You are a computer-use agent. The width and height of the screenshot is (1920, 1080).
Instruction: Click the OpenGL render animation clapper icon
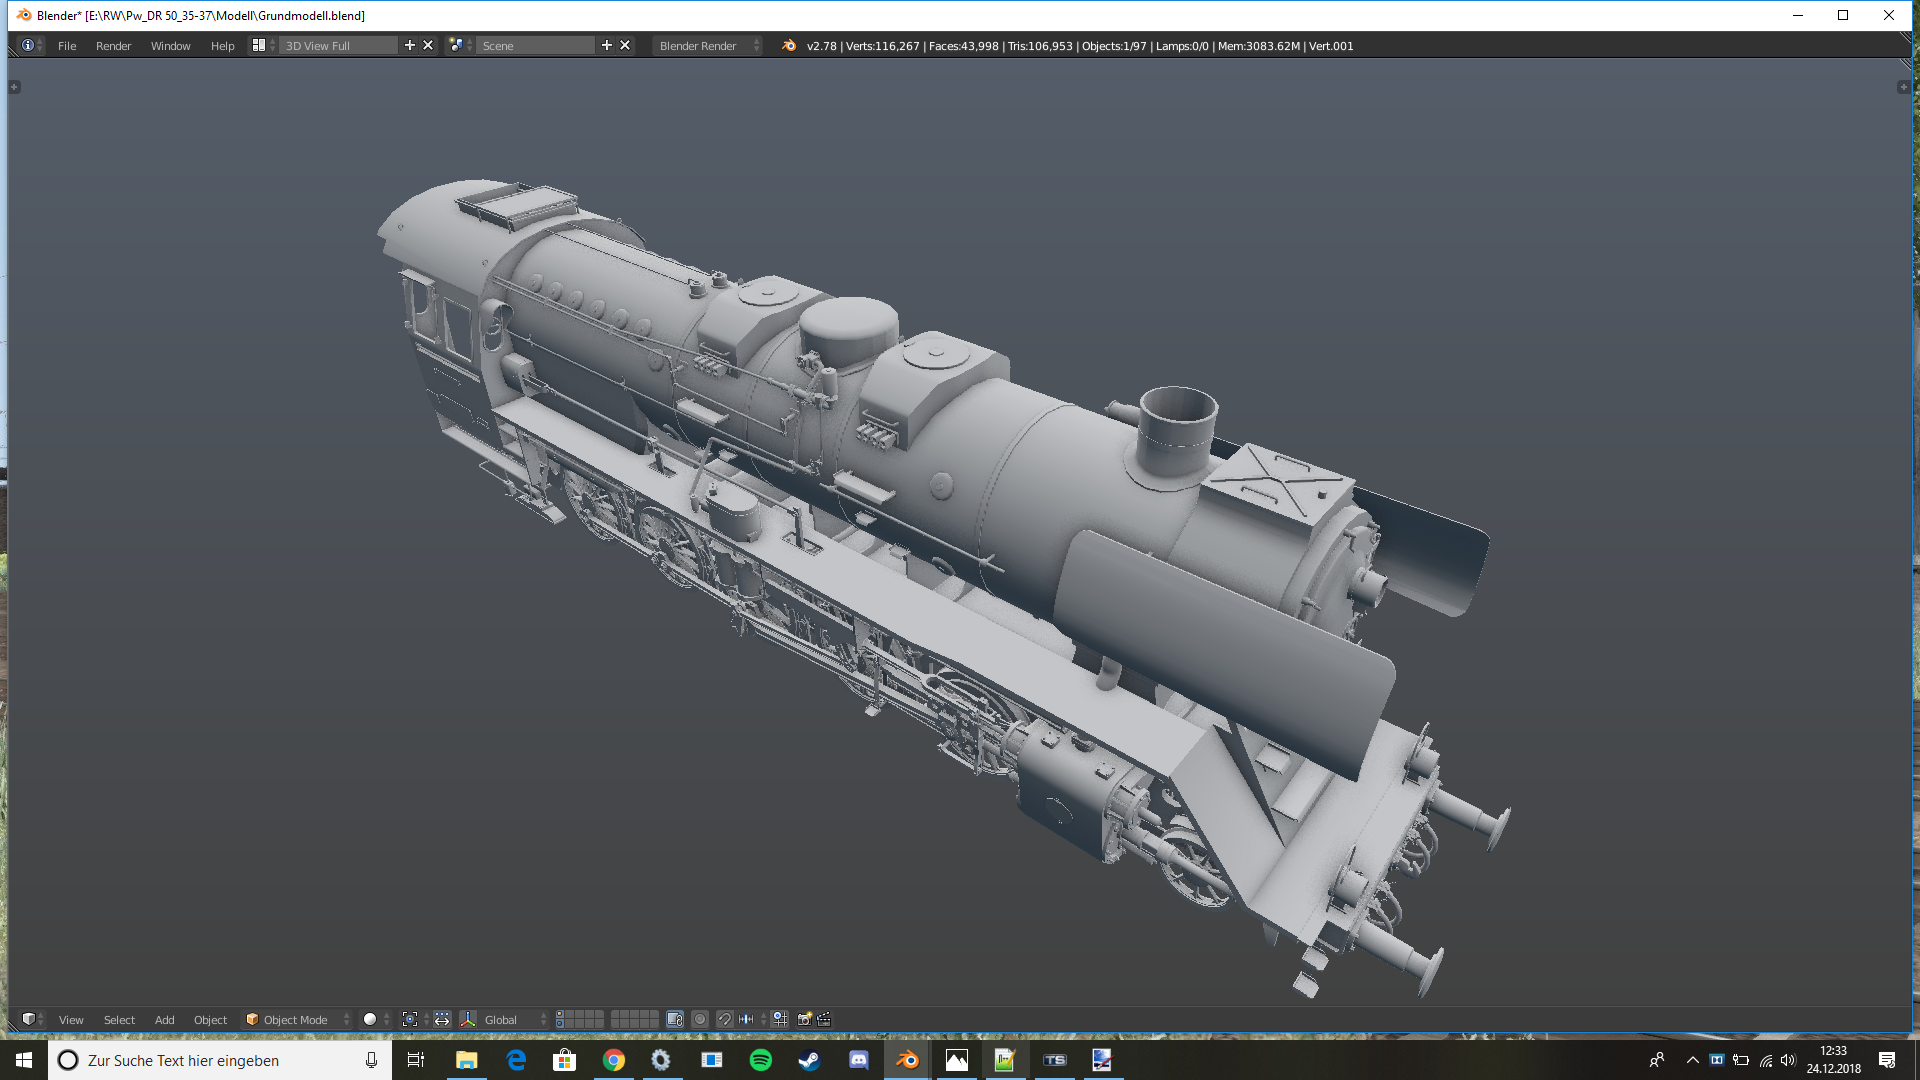click(824, 1019)
